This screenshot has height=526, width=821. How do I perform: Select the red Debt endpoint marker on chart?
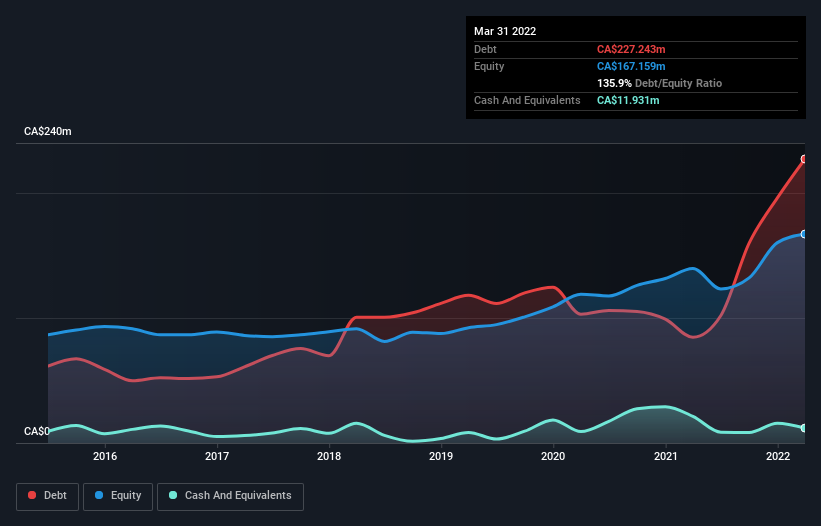click(804, 159)
